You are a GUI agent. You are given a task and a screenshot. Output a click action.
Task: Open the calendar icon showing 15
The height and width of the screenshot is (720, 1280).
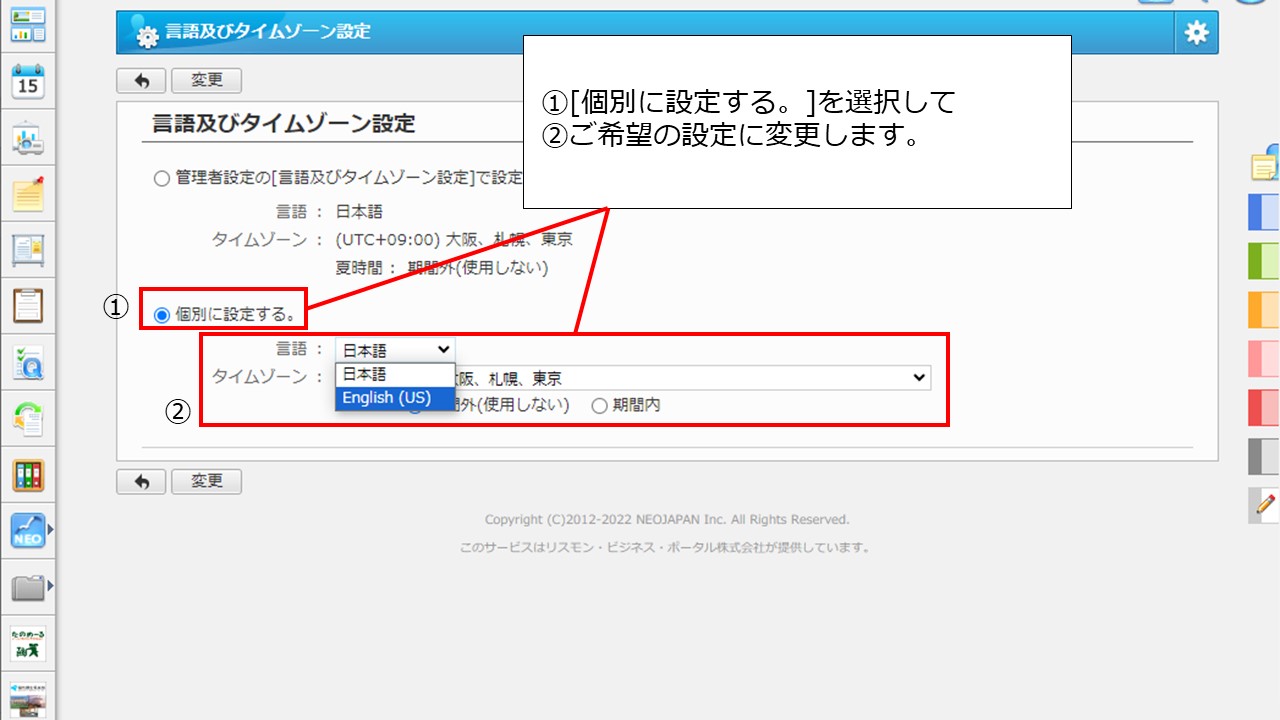coord(28,81)
